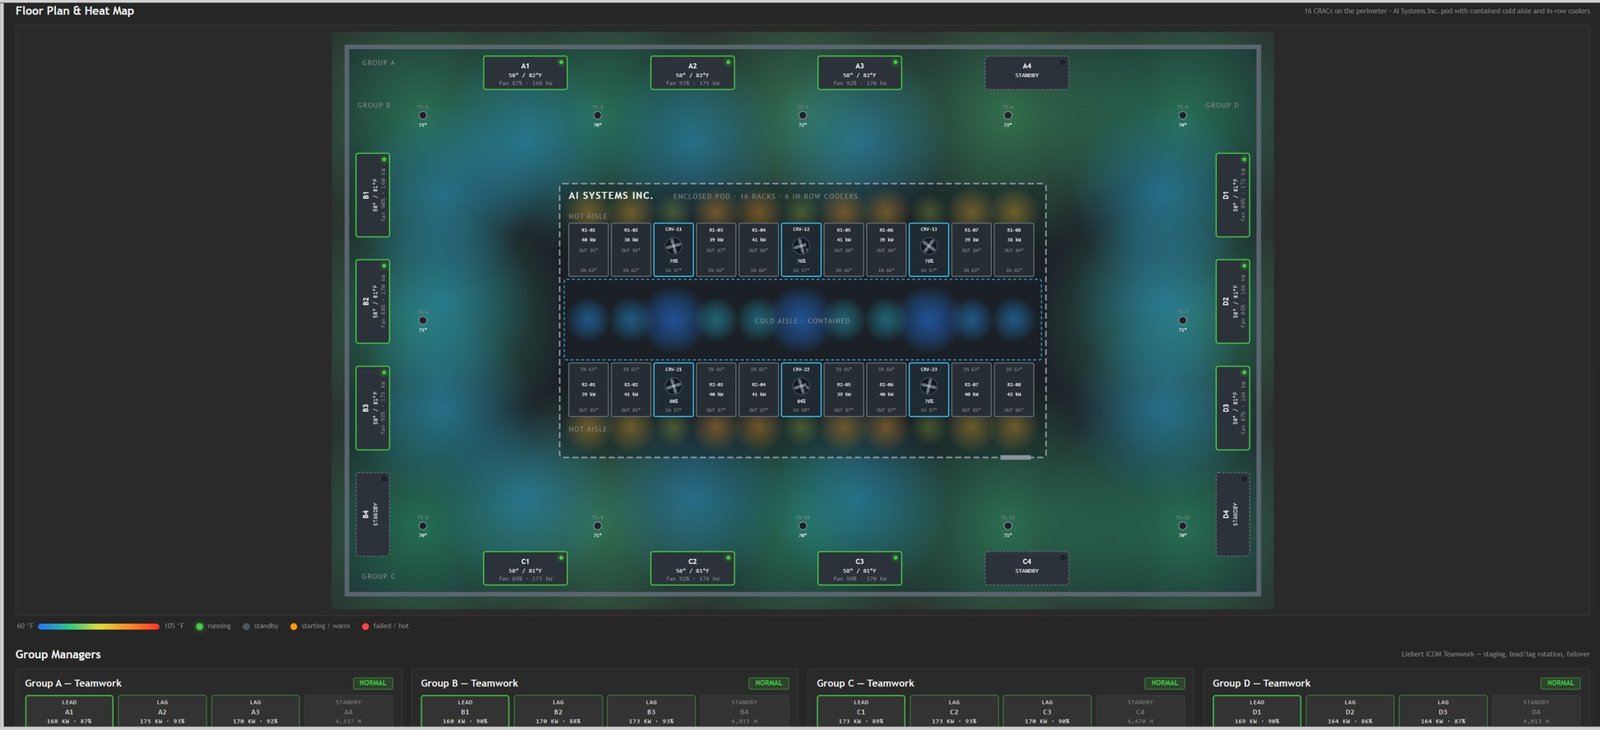The image size is (1600, 730).
Task: Open CRAC unit D3 on the right wall
Action: 1233,408
